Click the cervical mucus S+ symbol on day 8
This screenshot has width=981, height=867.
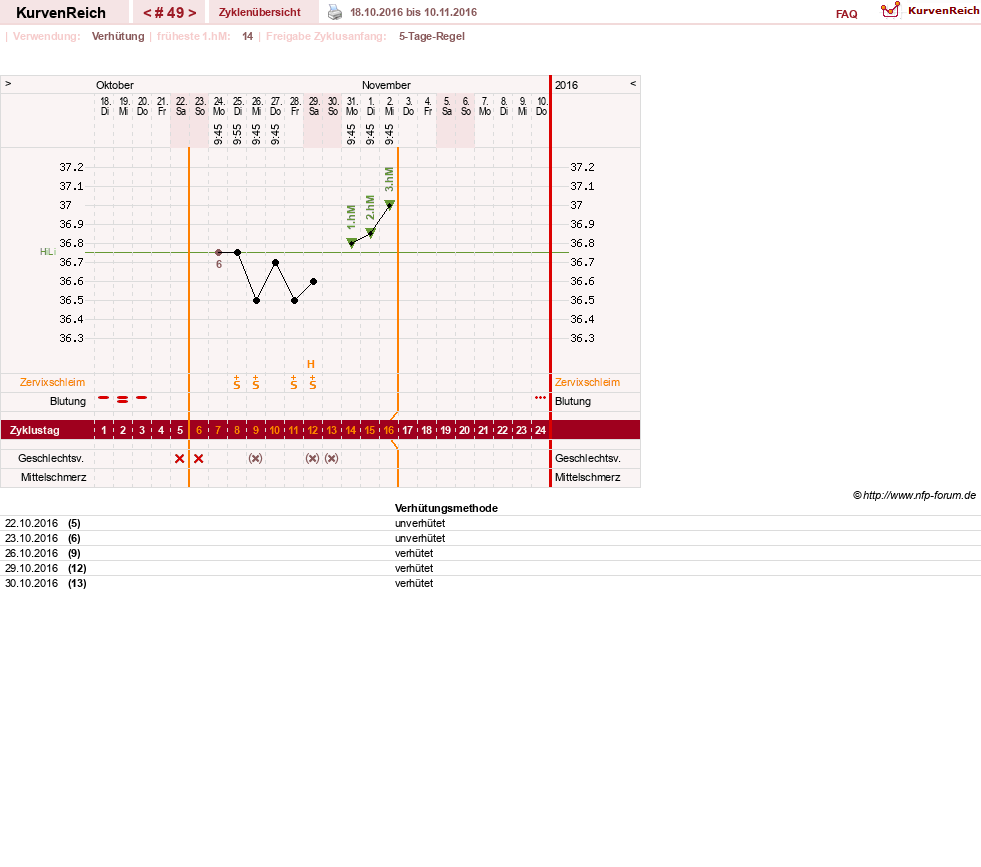(236, 382)
